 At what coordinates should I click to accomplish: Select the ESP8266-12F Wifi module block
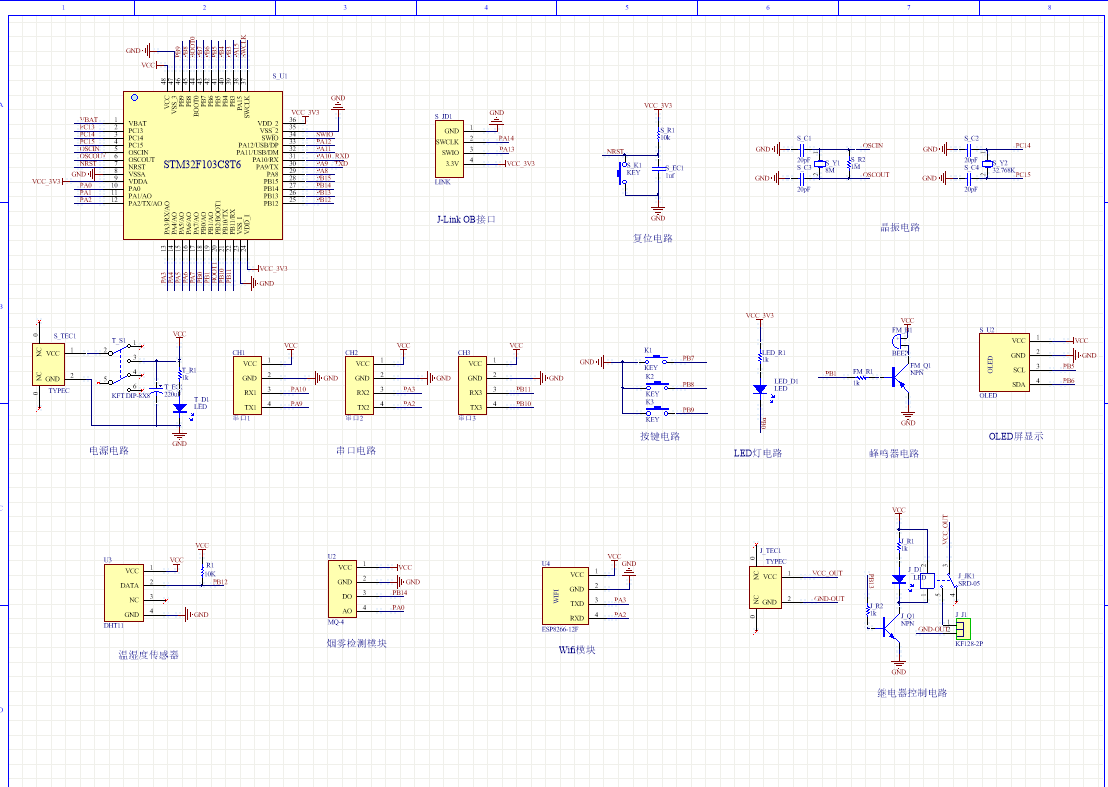pyautogui.click(x=563, y=596)
